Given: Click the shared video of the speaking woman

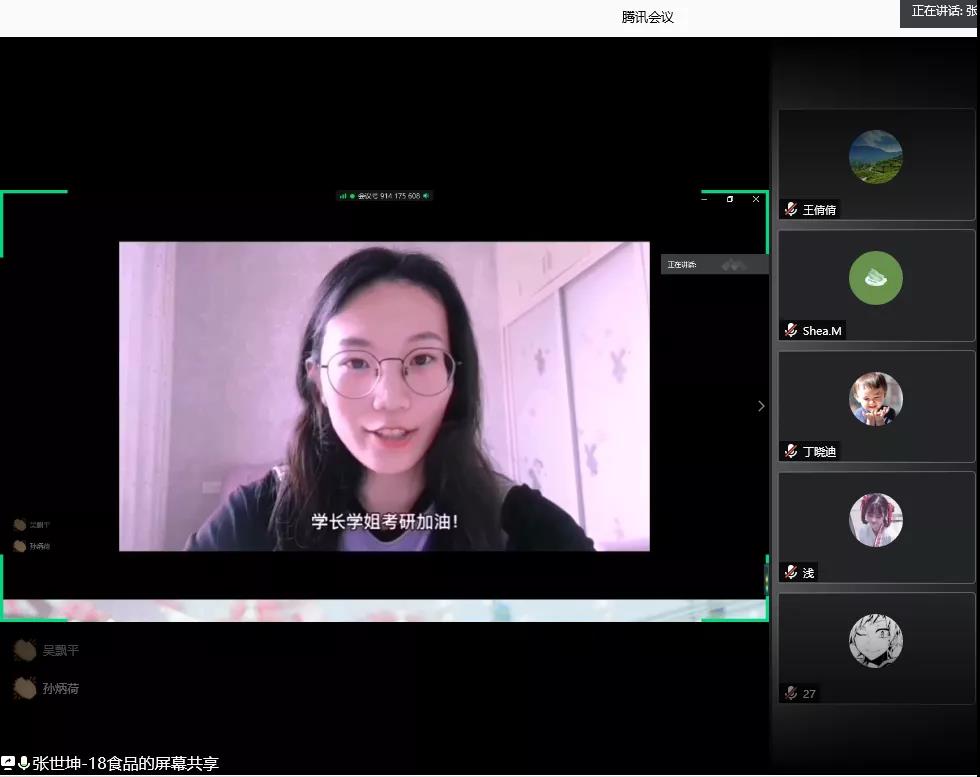Looking at the screenshot, I should (384, 396).
